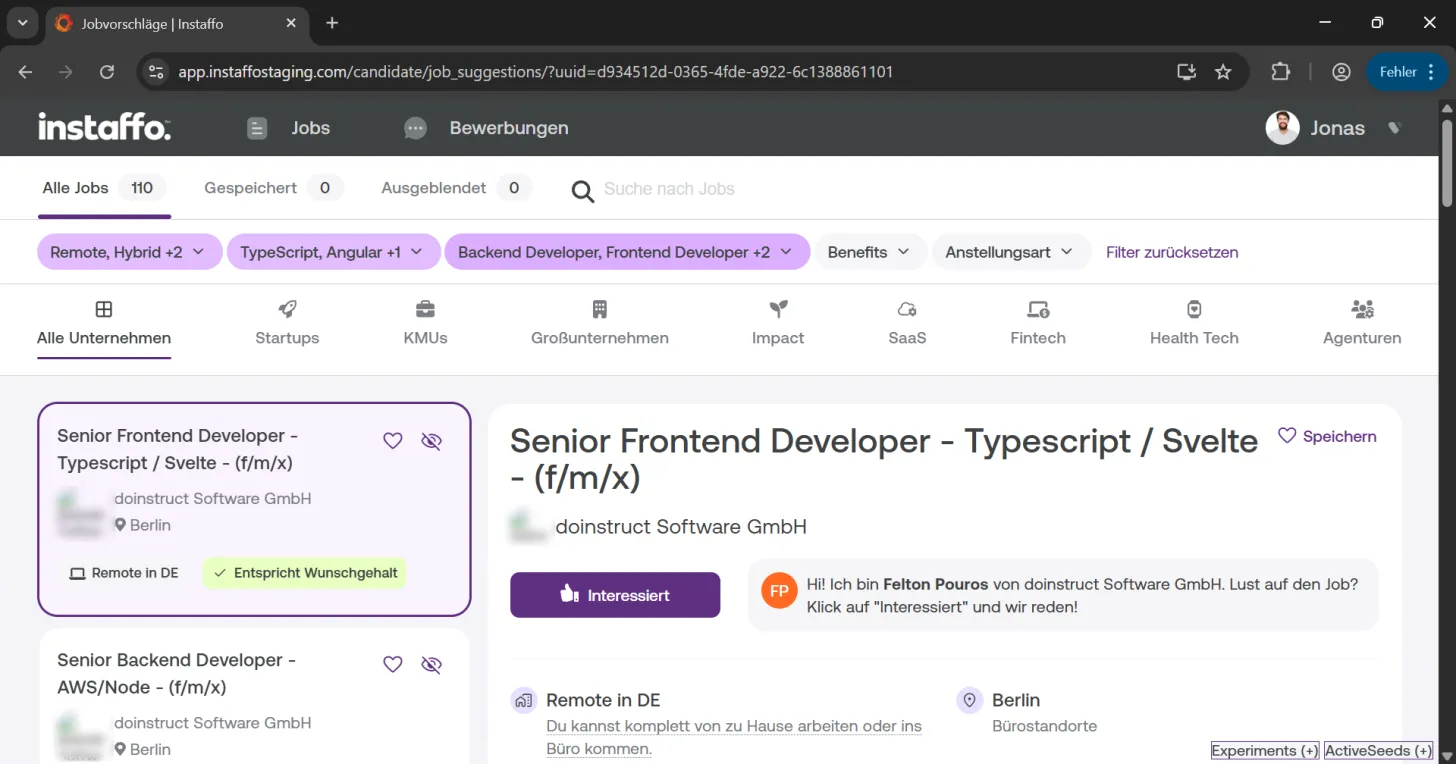Install the app via address bar icon

tap(1187, 72)
